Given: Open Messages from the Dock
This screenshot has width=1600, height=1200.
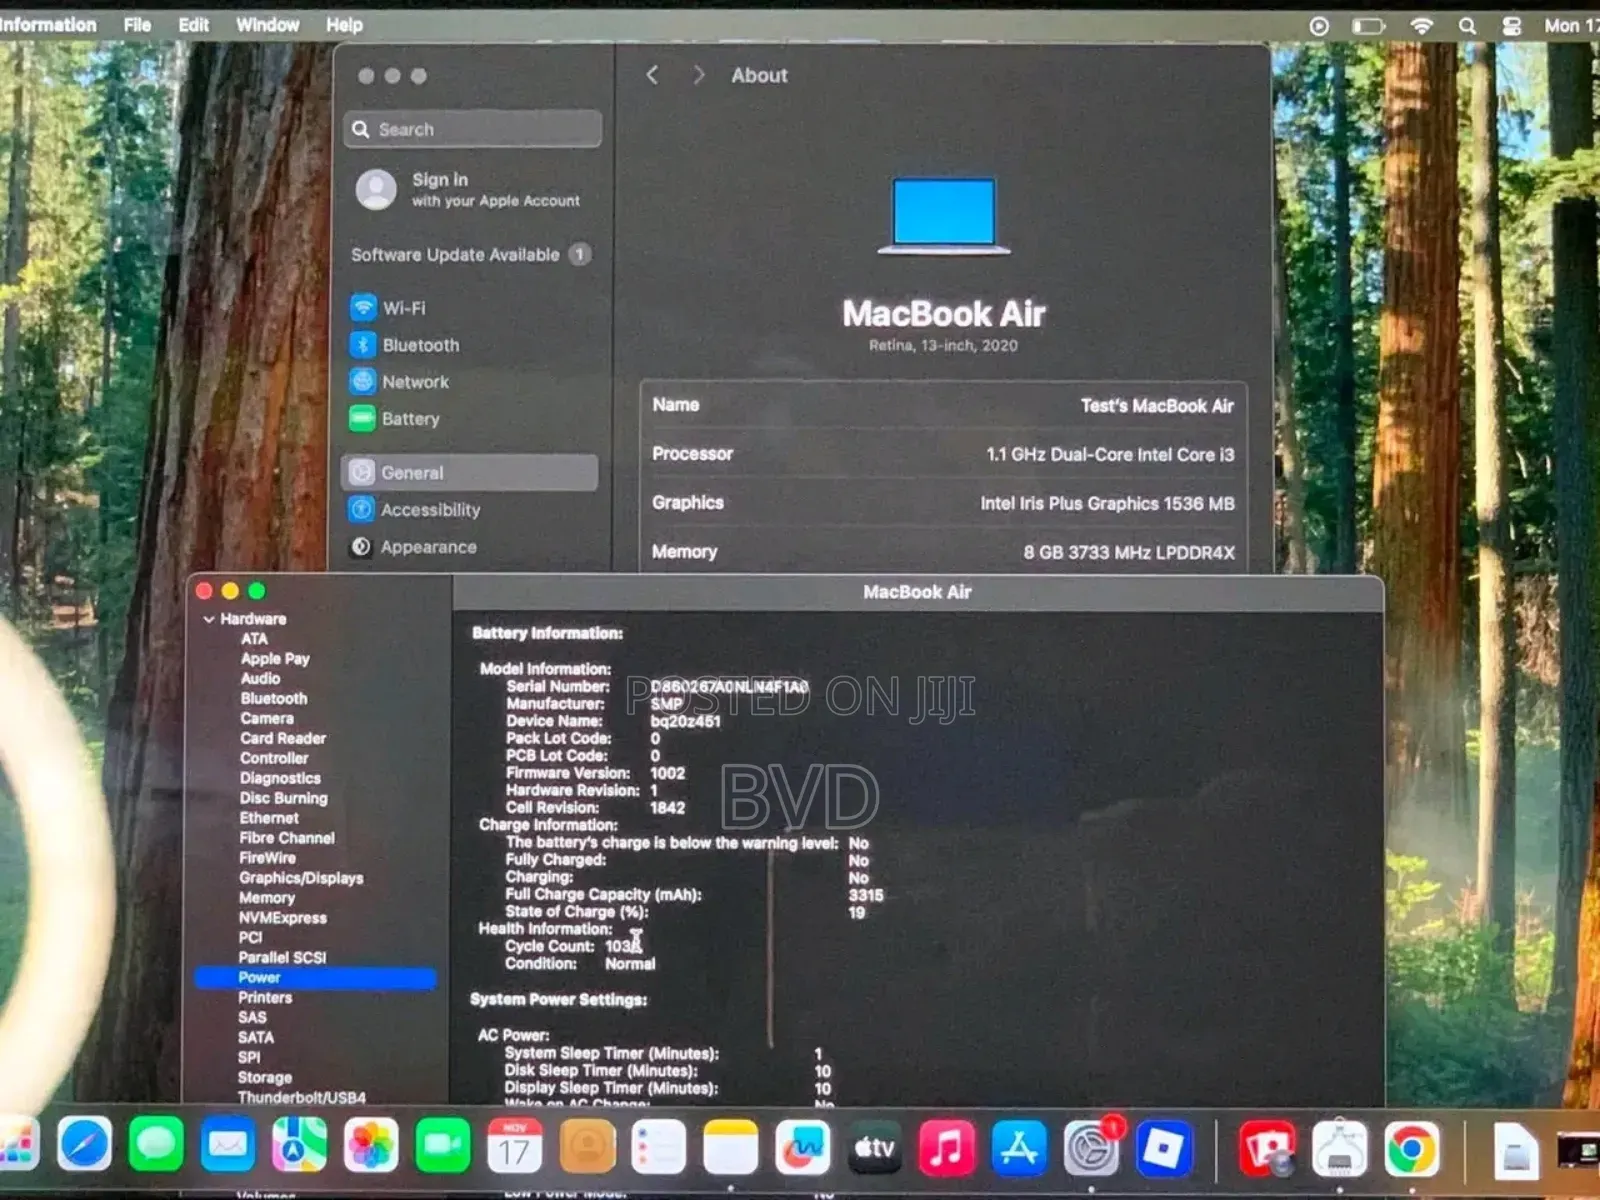Looking at the screenshot, I should point(156,1144).
